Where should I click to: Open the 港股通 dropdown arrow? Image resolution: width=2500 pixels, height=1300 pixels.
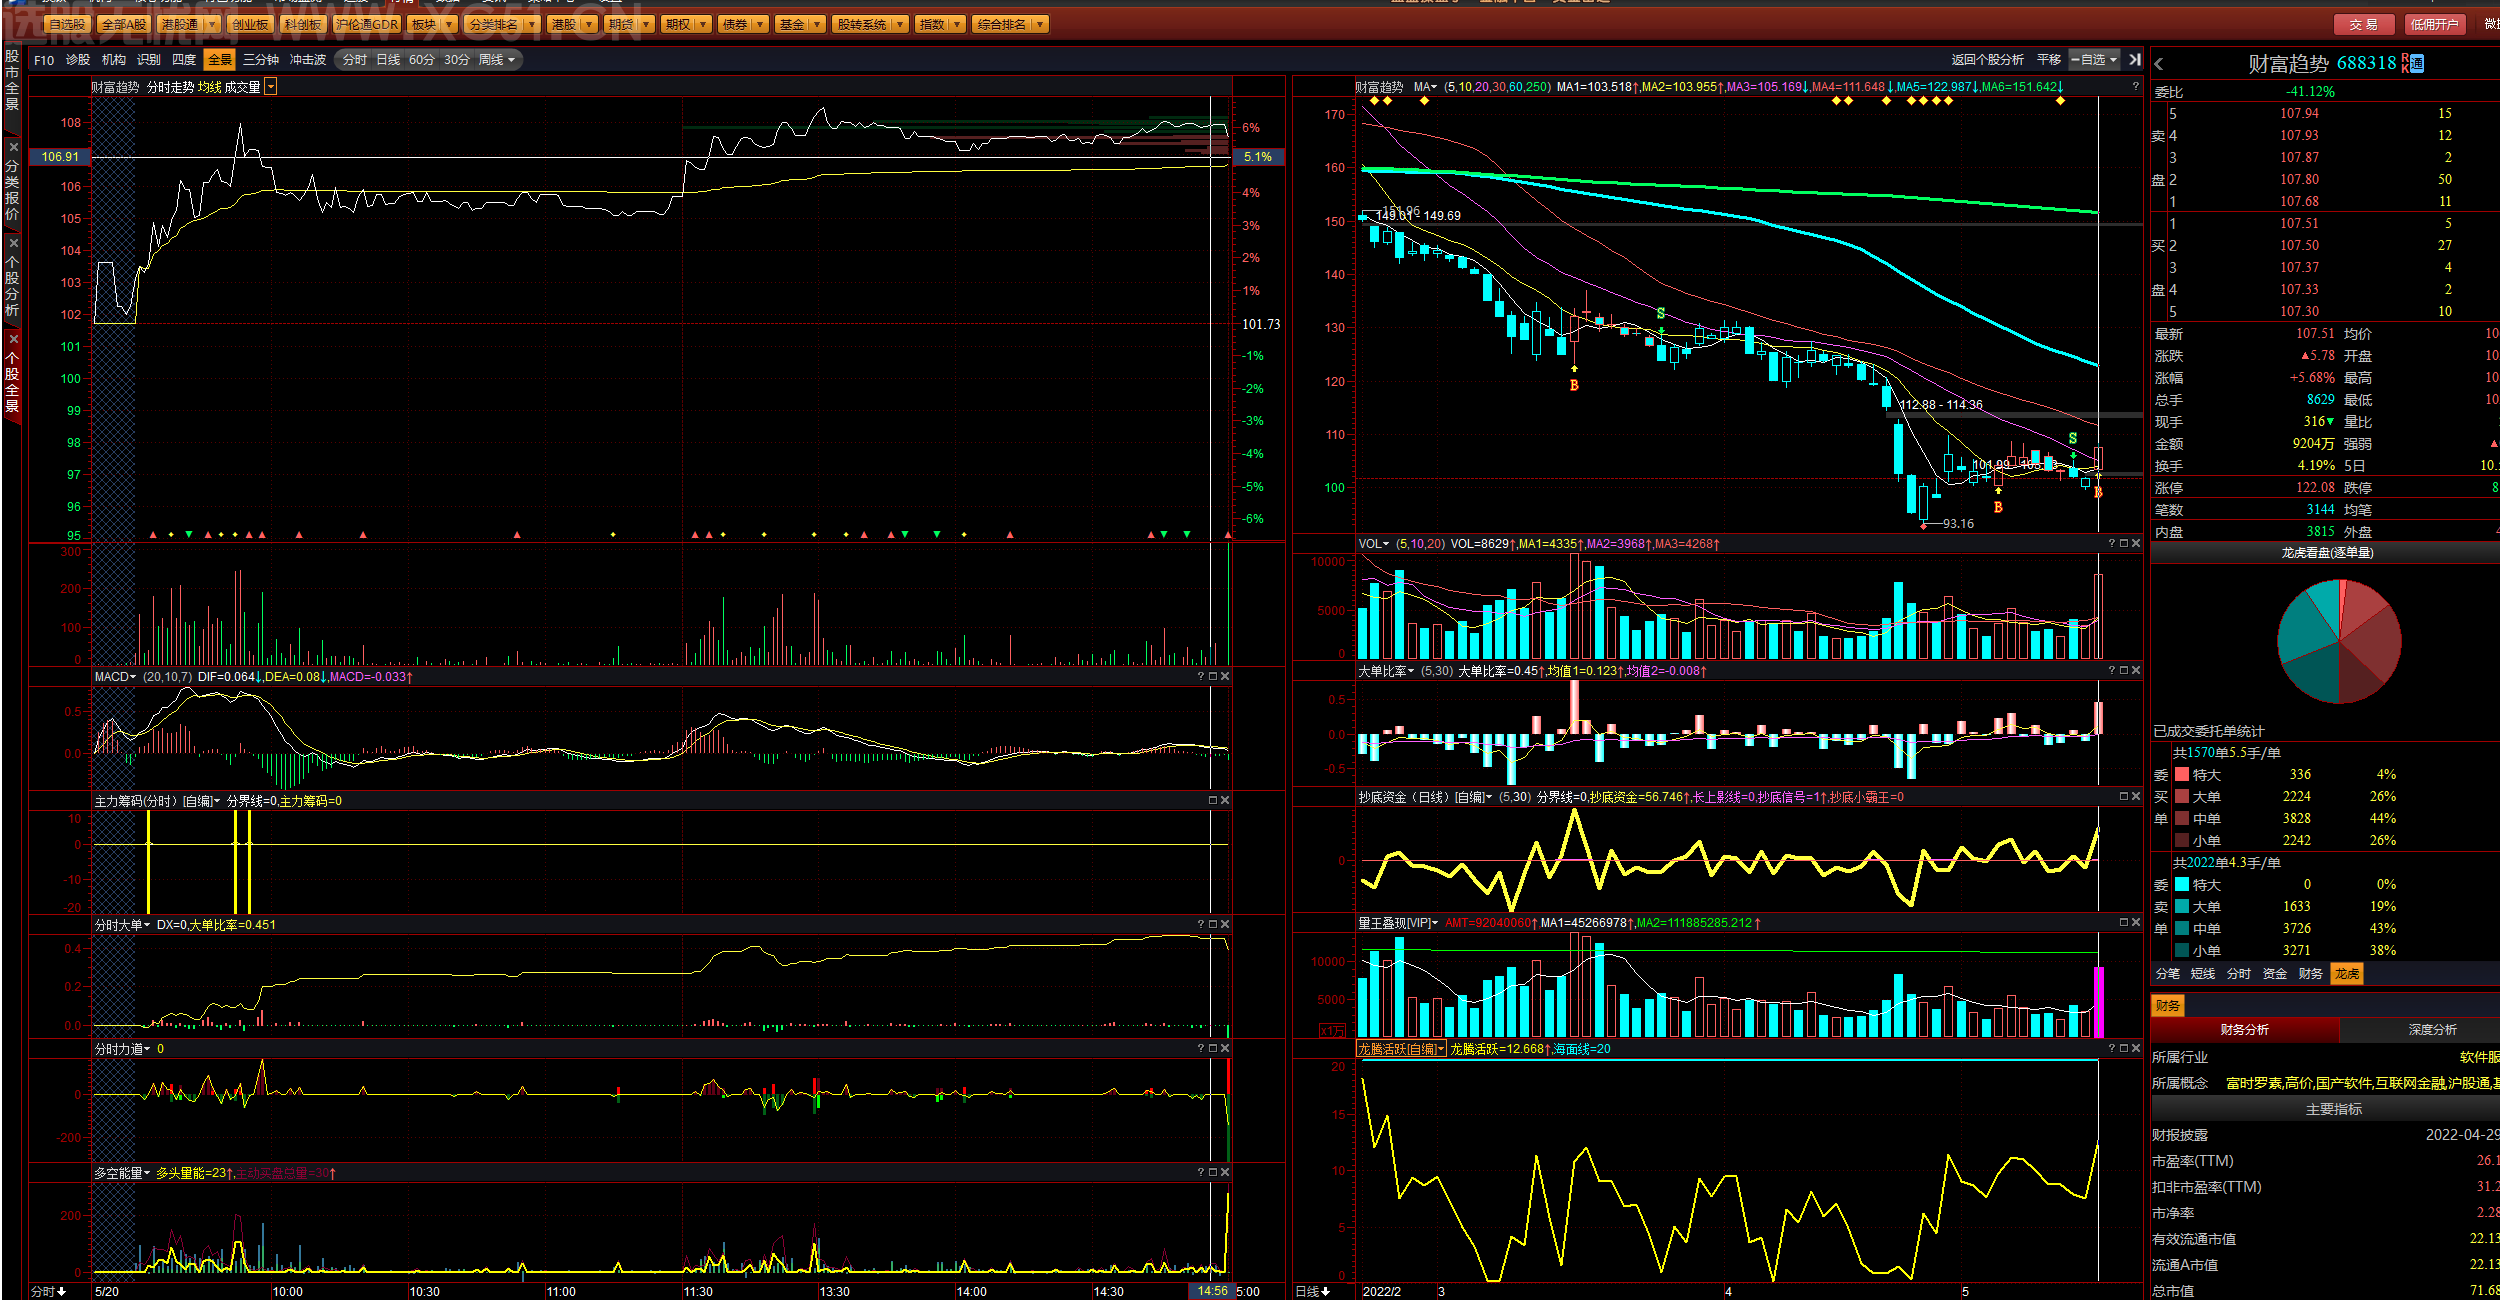pyautogui.click(x=212, y=24)
